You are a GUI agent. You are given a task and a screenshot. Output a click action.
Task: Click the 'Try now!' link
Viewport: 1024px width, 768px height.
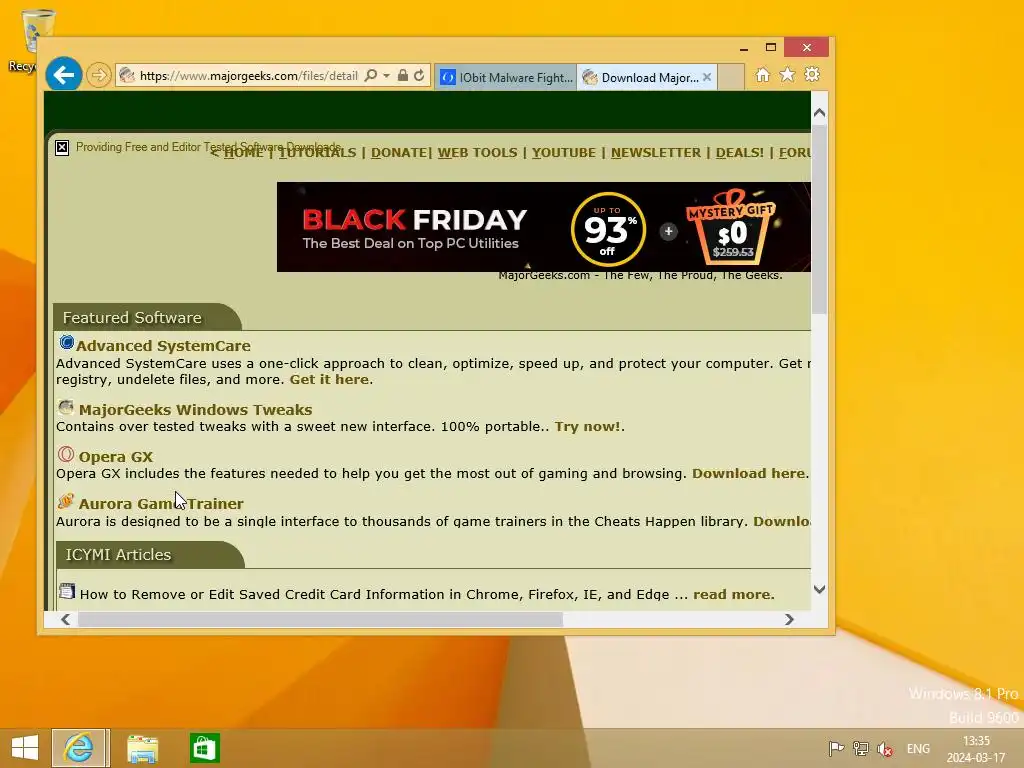click(x=587, y=426)
